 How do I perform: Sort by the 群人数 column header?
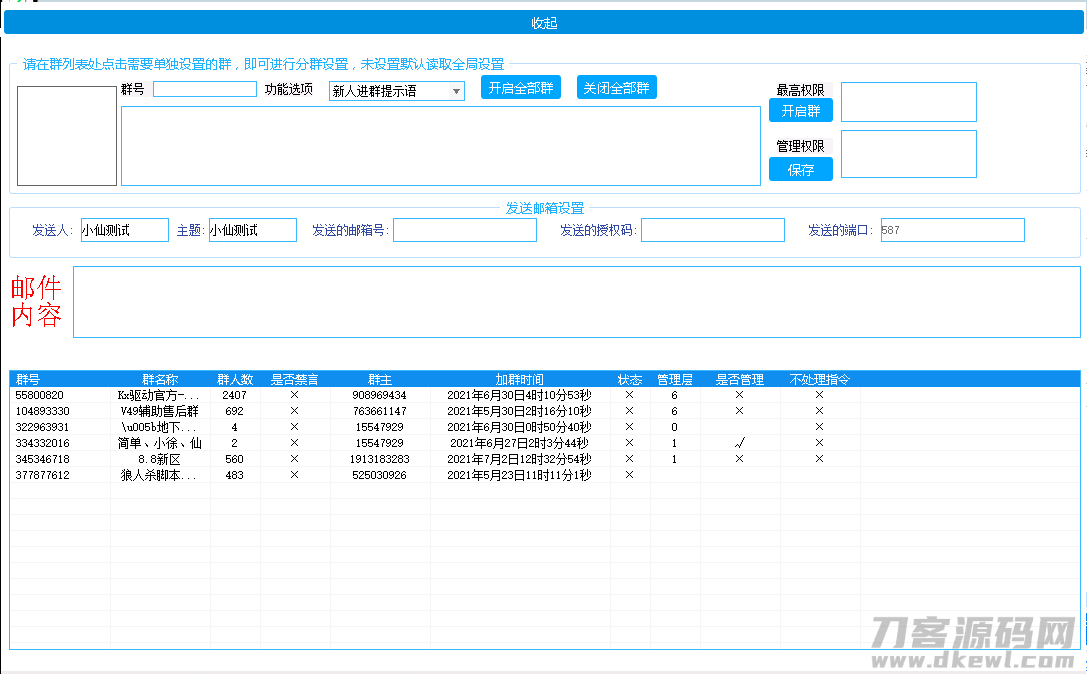235,379
